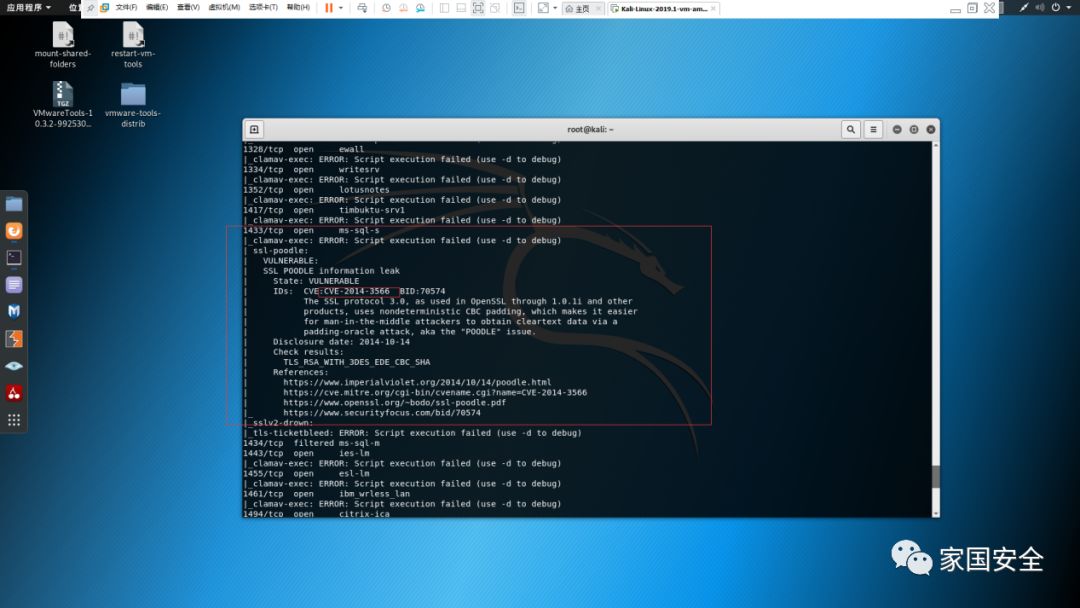The image size is (1080, 608).
Task: Click the take snapshot clock icon
Action: pos(386,8)
